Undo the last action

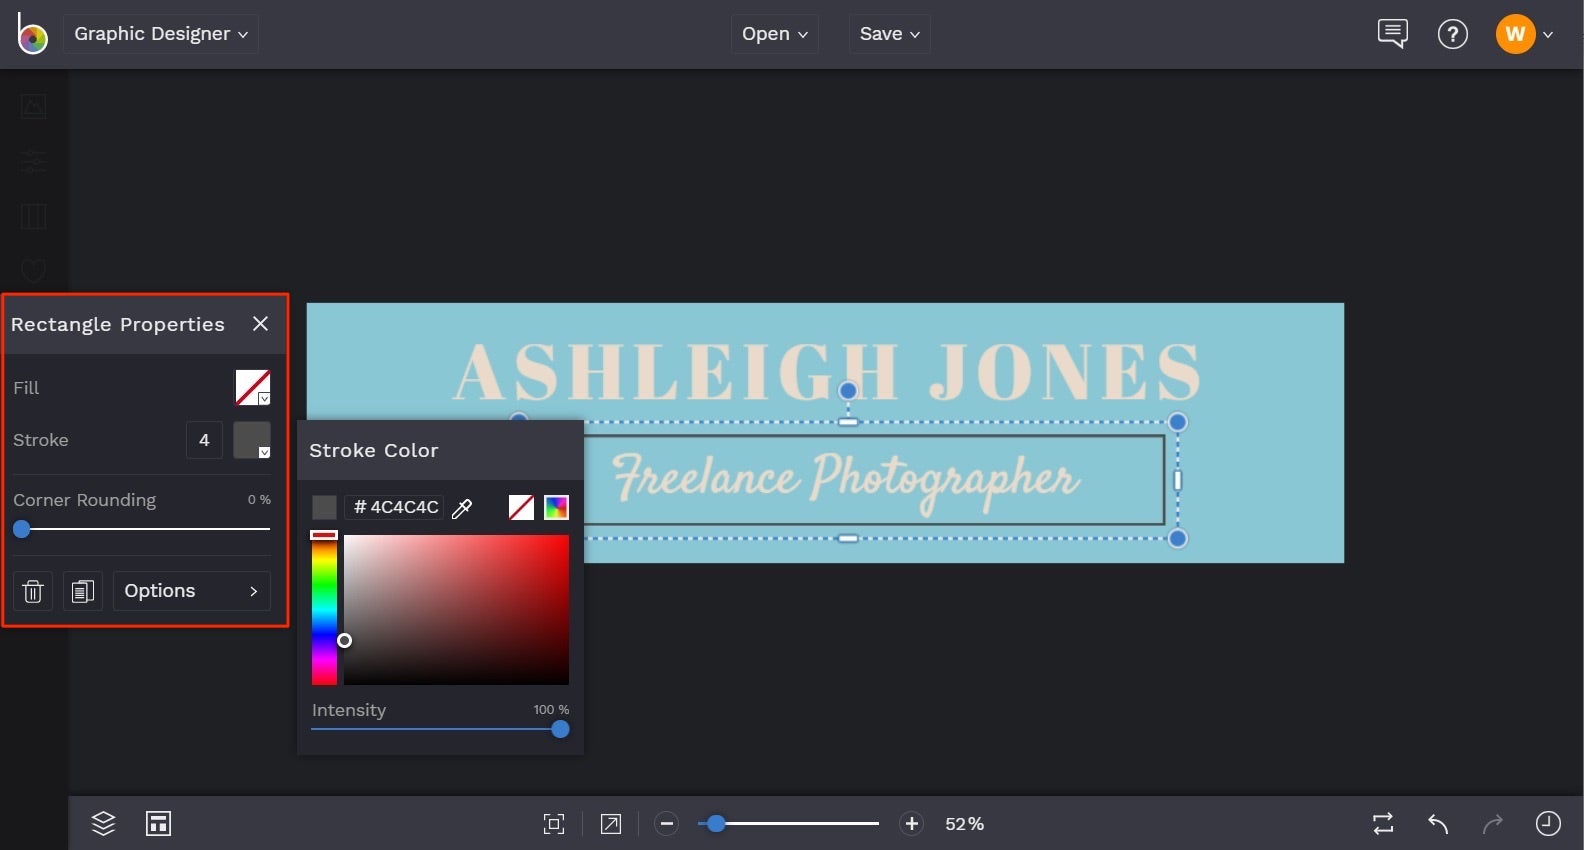pos(1438,824)
